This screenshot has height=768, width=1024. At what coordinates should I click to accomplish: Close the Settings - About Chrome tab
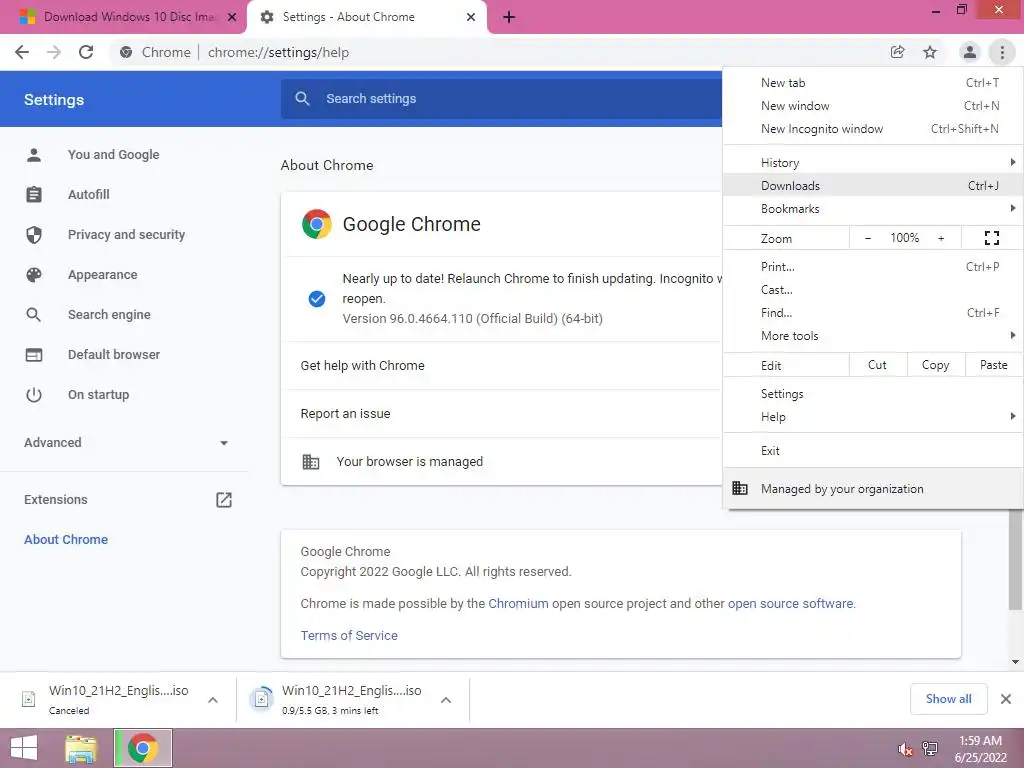coord(471,17)
